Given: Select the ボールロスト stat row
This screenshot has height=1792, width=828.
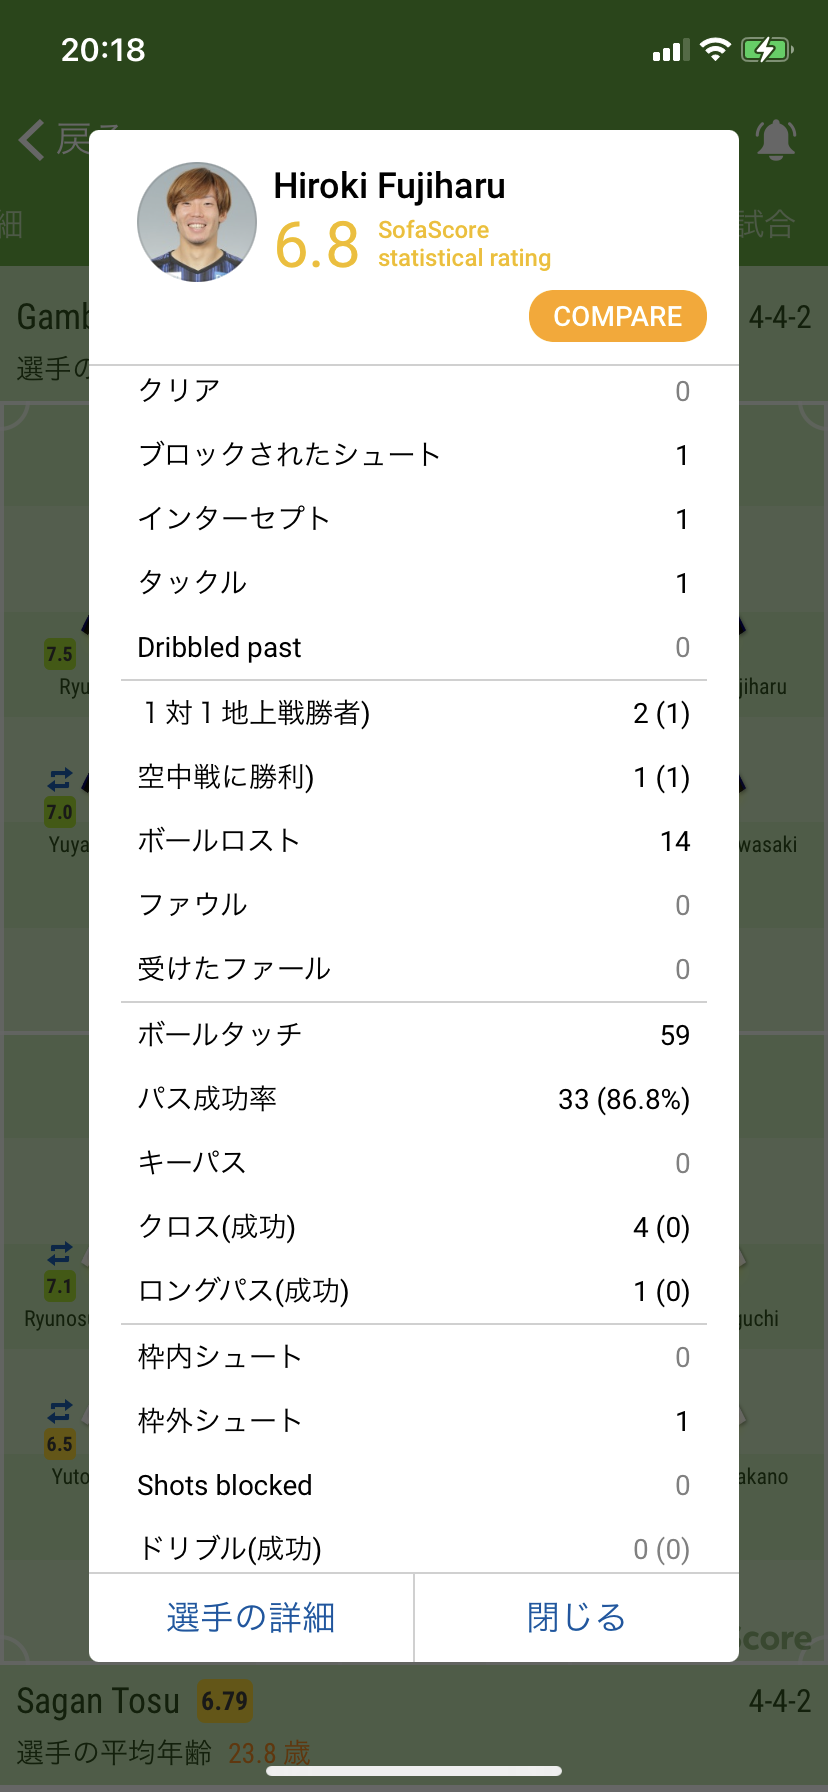Looking at the screenshot, I should pos(413,841).
